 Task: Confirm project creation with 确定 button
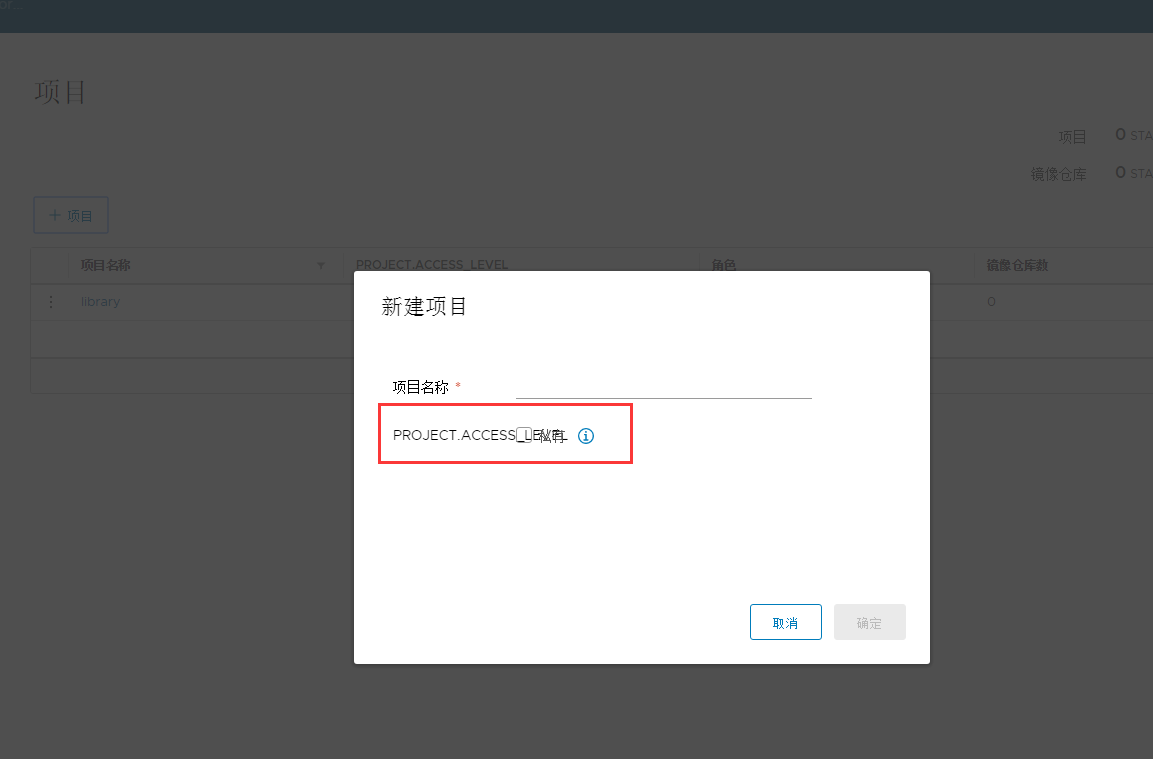(869, 622)
